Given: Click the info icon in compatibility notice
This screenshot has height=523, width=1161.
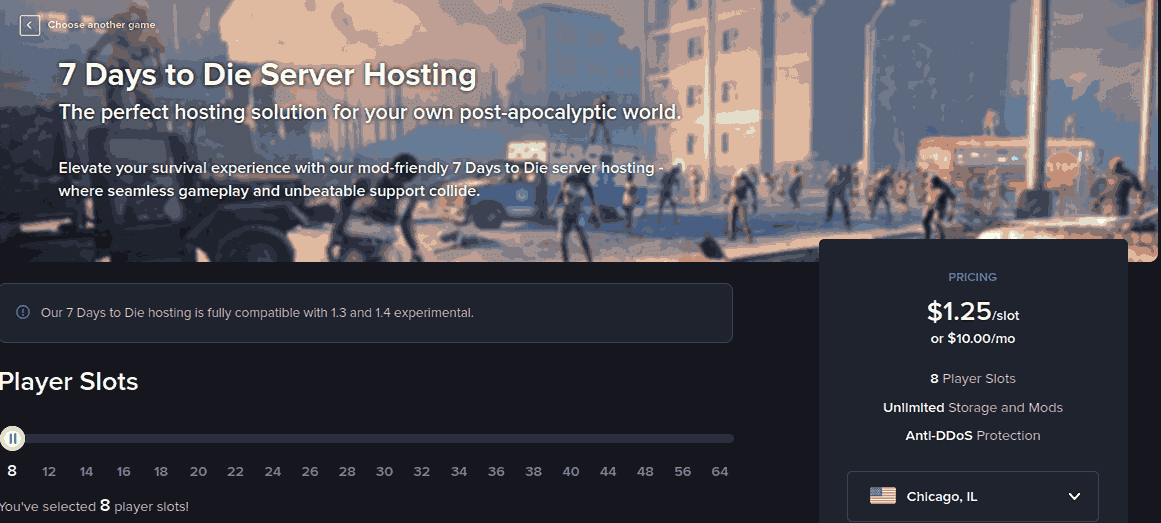Looking at the screenshot, I should click(23, 312).
